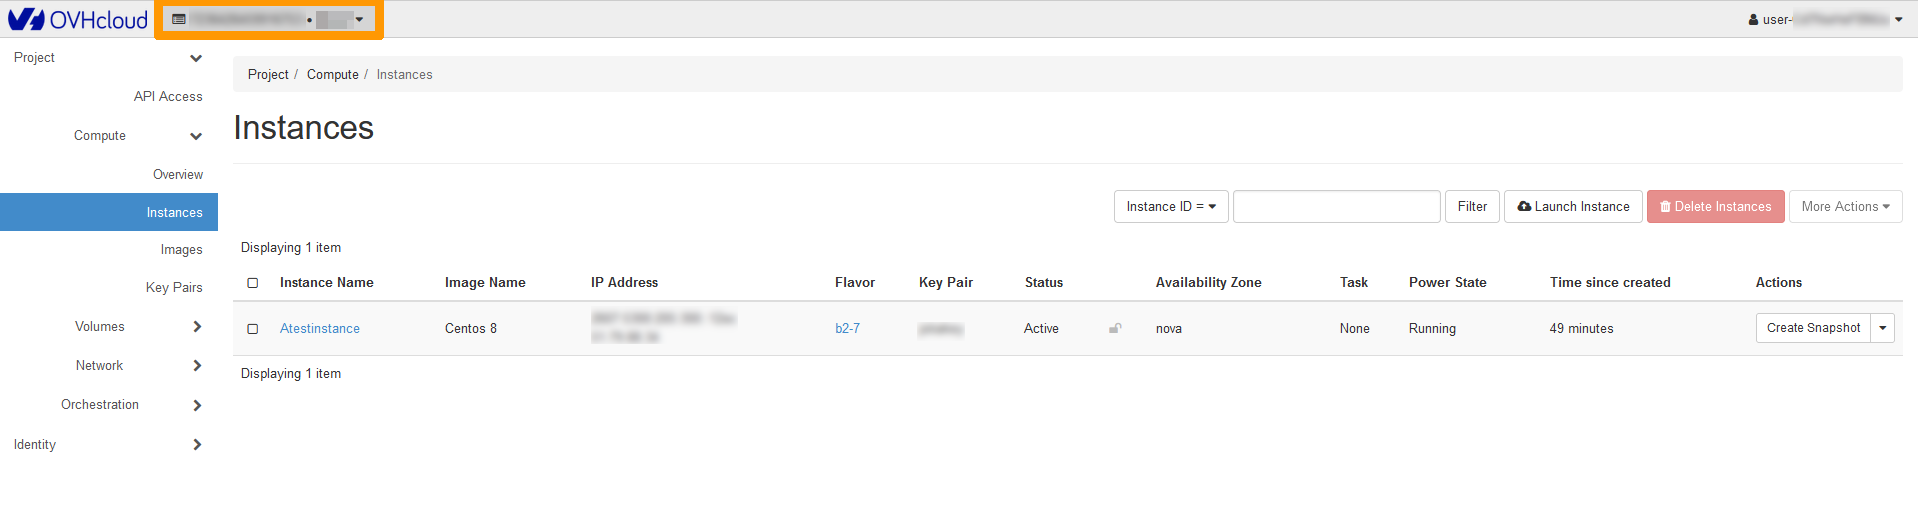Click the Power State column header

click(x=1448, y=283)
